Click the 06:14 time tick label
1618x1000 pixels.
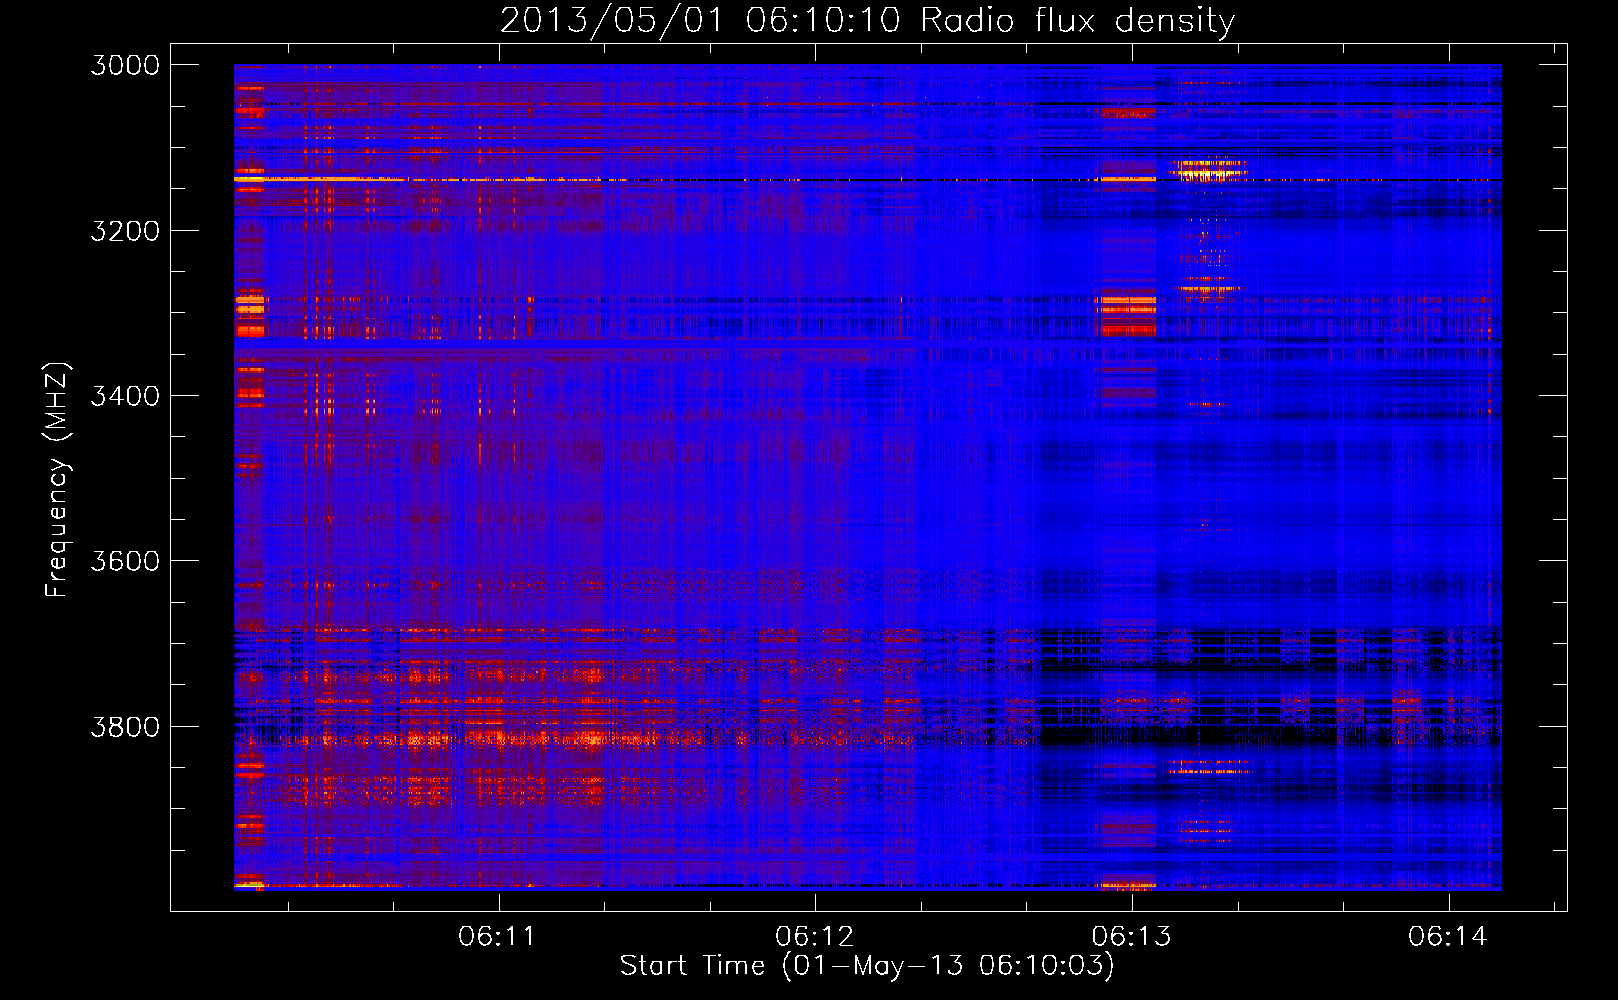1448,936
